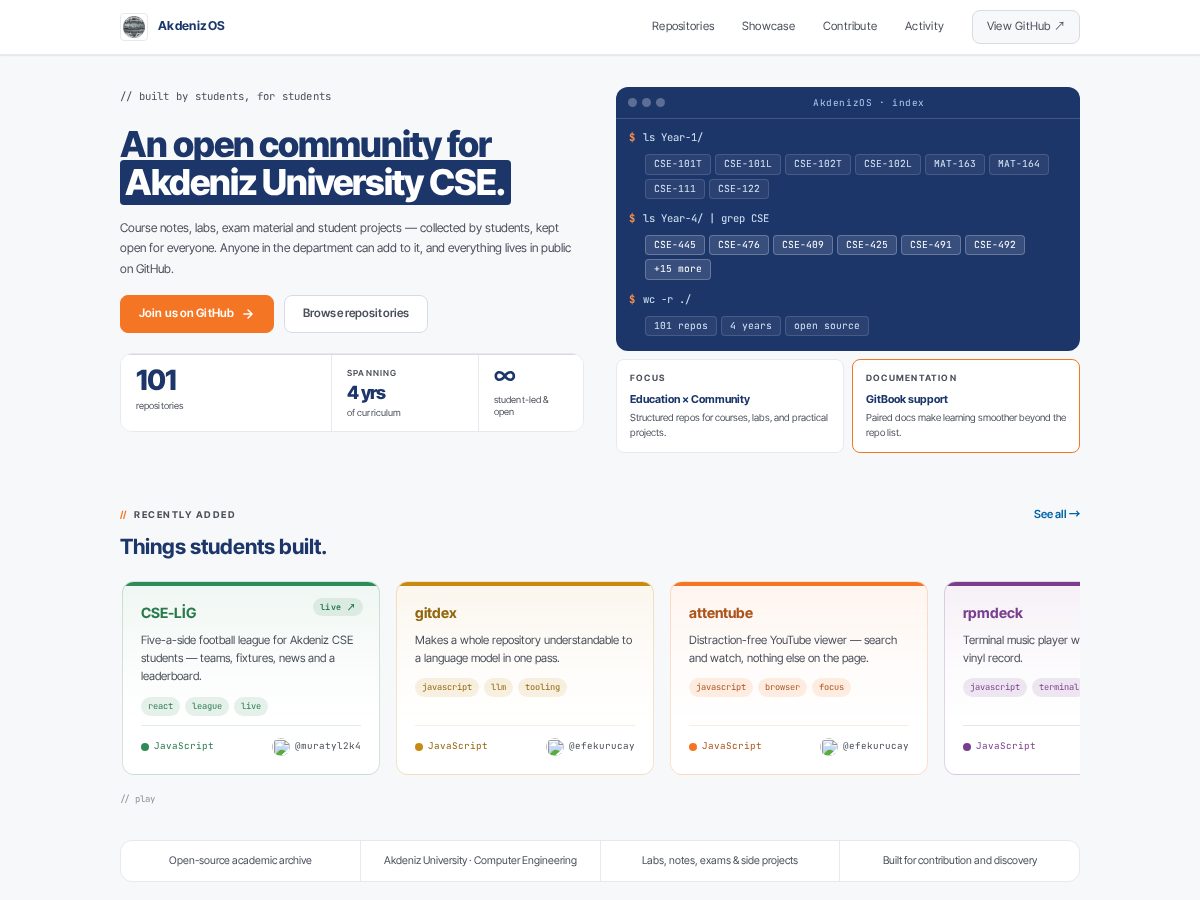Open Repositories nav item
1200x900 pixels.
pyautogui.click(x=683, y=26)
